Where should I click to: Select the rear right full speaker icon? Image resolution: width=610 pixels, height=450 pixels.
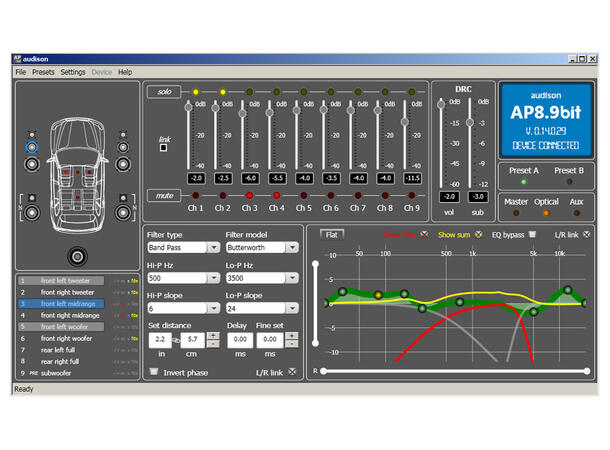click(x=123, y=212)
